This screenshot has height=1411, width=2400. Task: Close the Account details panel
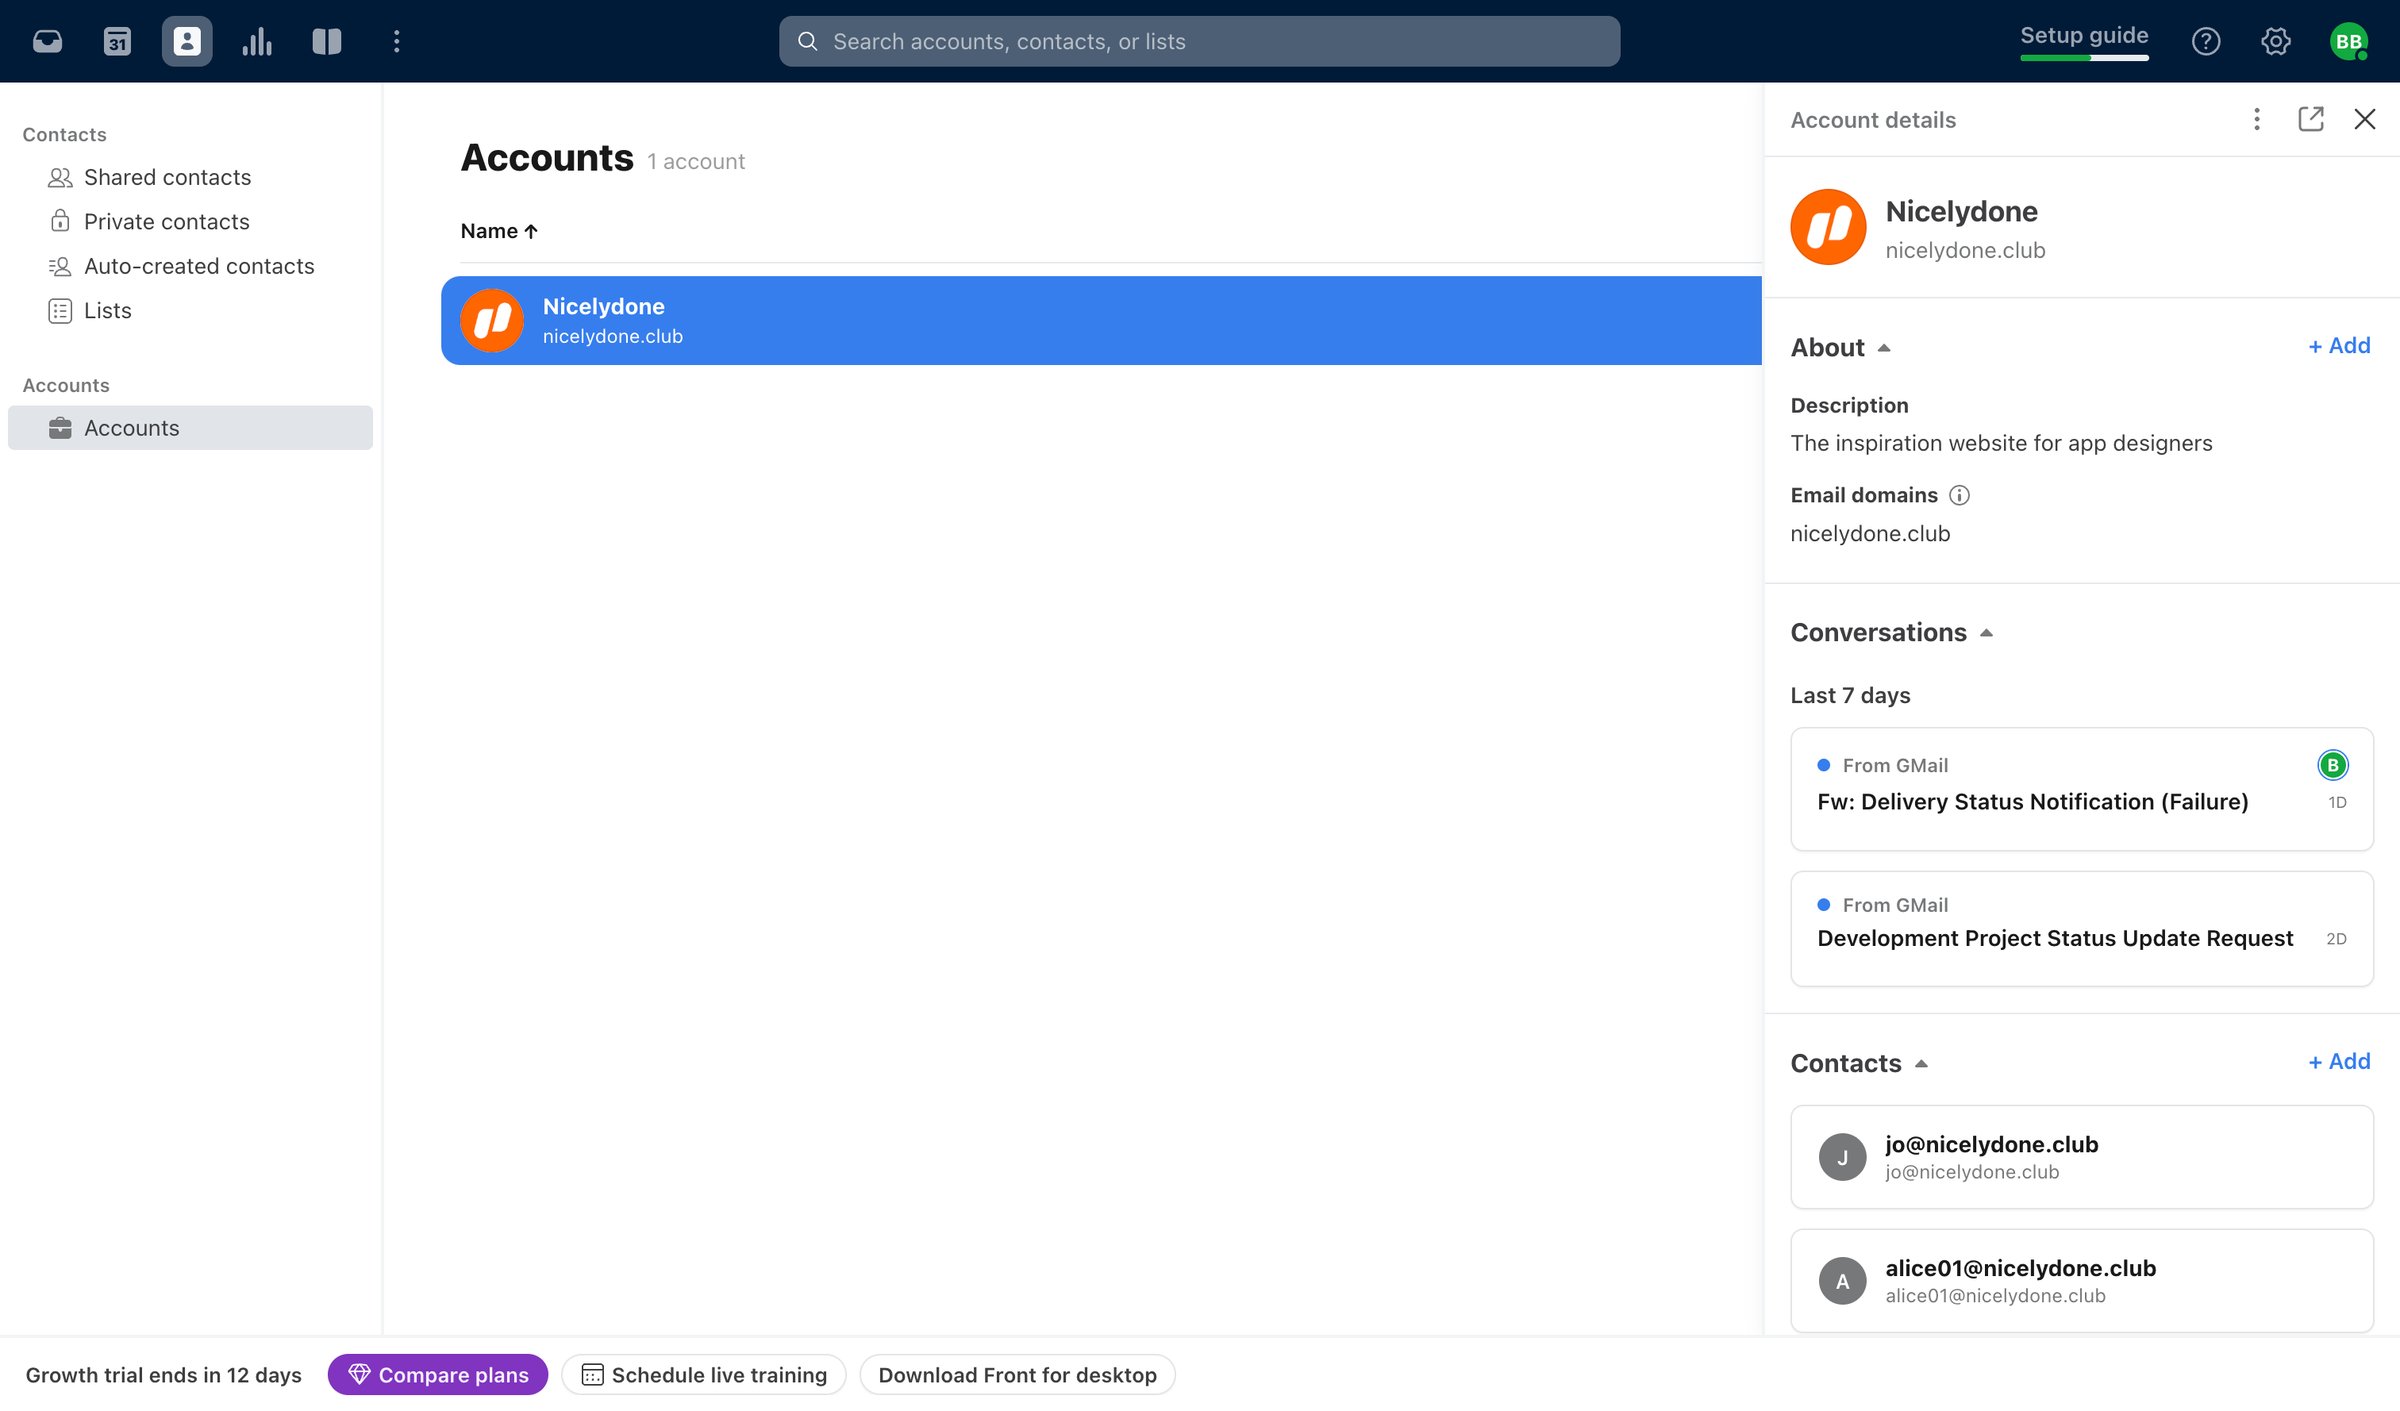2365,119
